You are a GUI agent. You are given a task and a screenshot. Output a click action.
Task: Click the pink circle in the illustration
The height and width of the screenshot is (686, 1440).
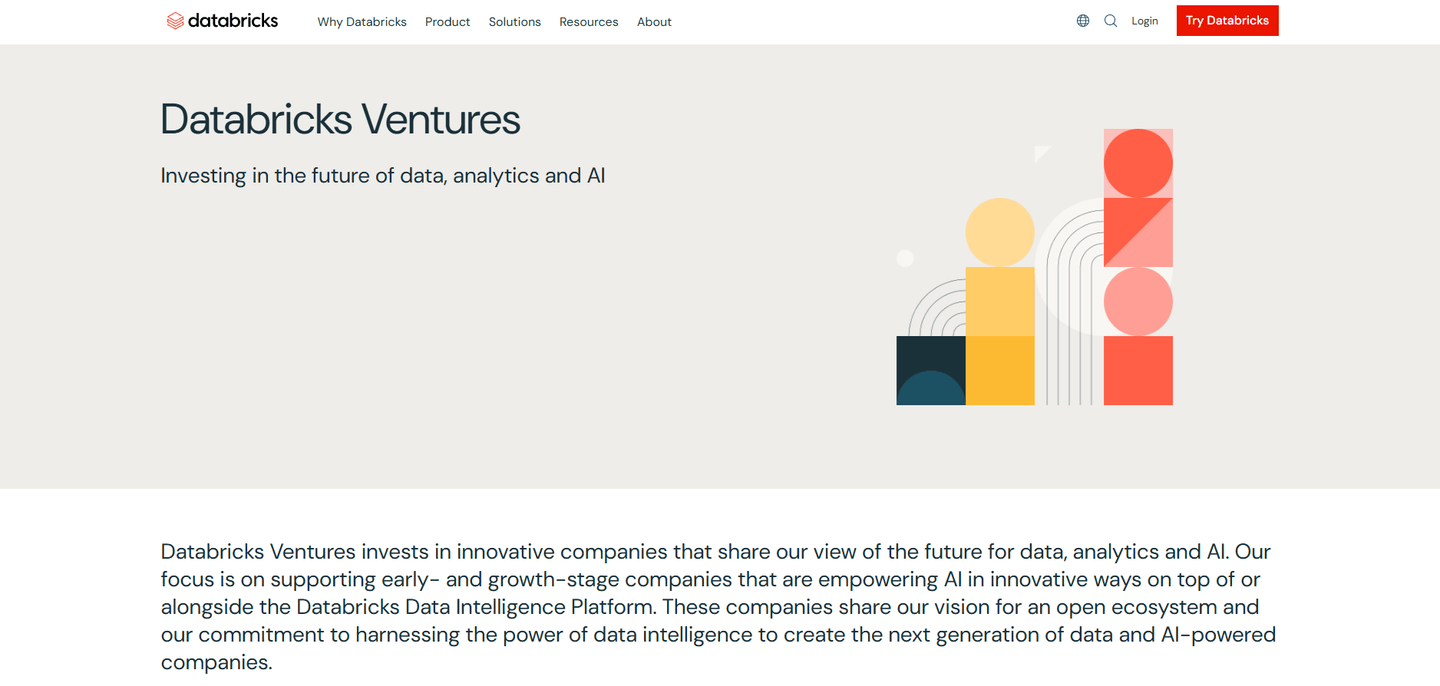tap(1138, 301)
